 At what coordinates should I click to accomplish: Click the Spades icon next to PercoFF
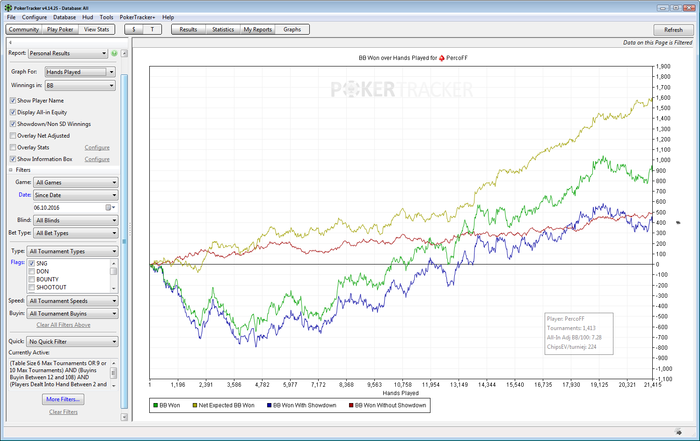coord(442,58)
